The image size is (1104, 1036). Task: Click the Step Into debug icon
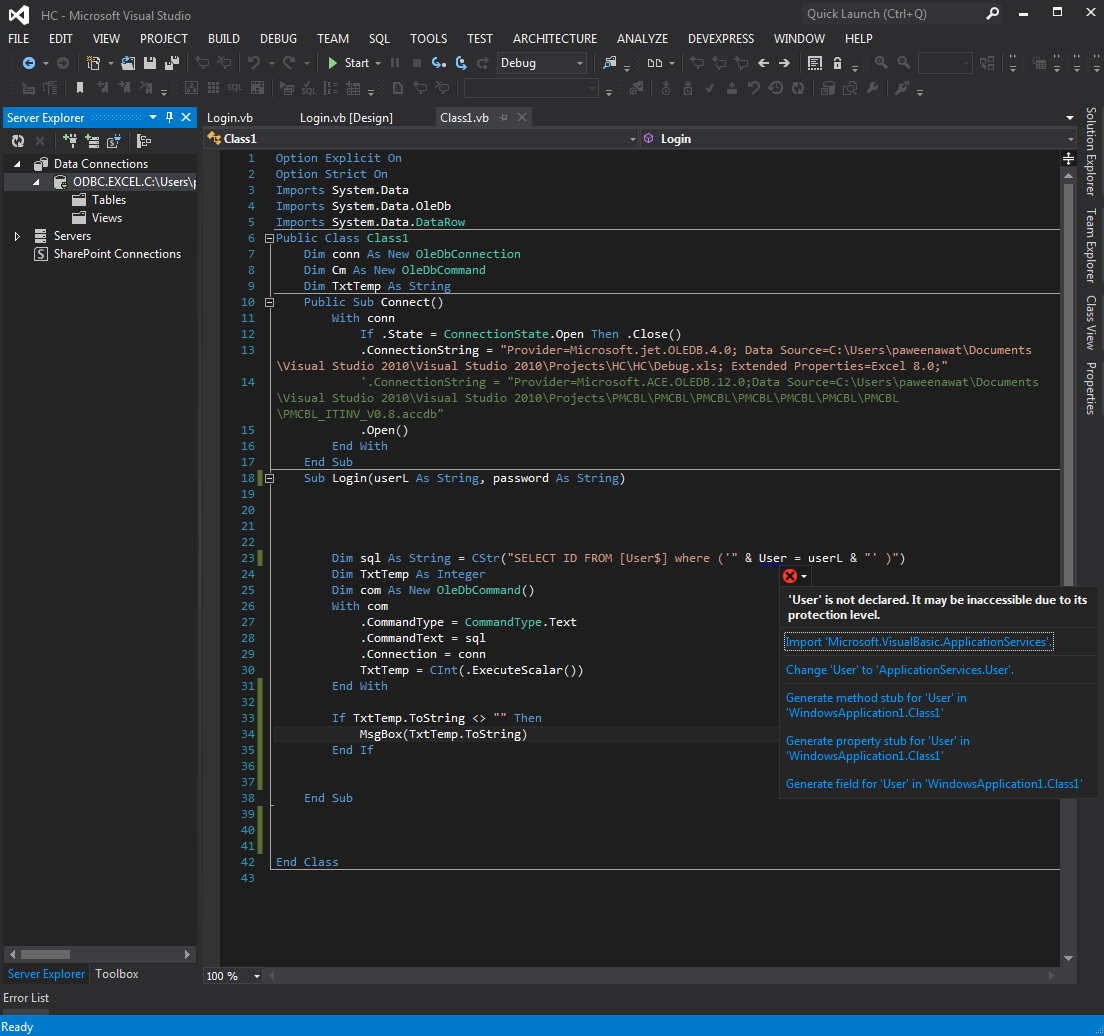coord(439,63)
